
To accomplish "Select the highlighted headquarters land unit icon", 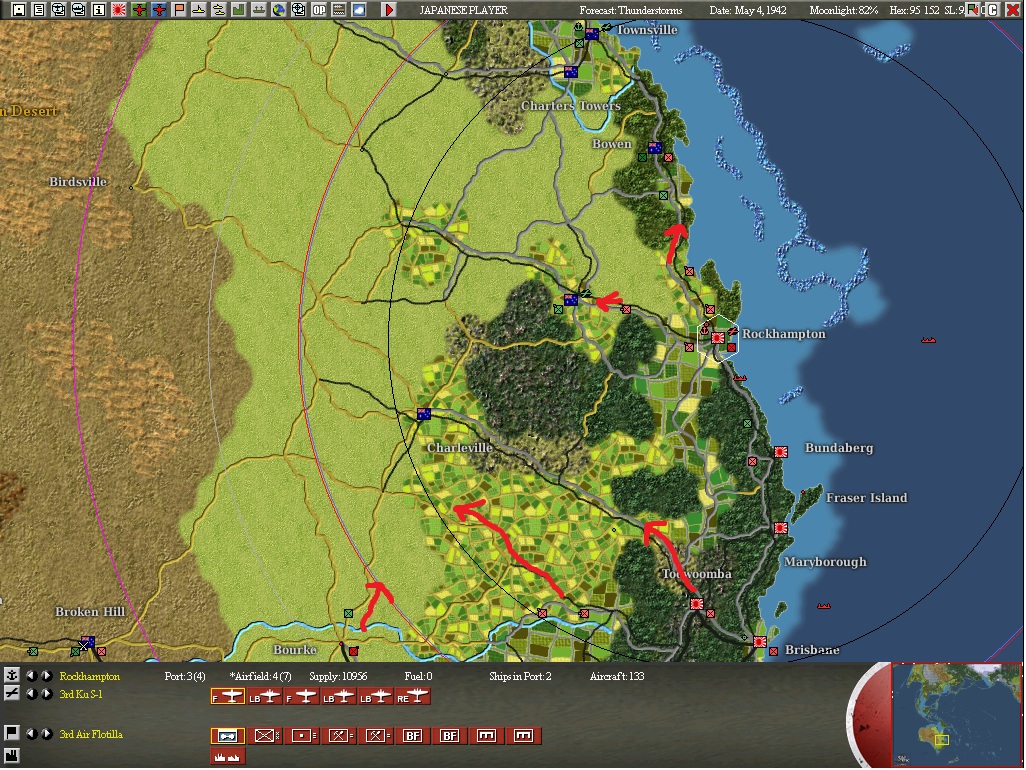I will [228, 736].
